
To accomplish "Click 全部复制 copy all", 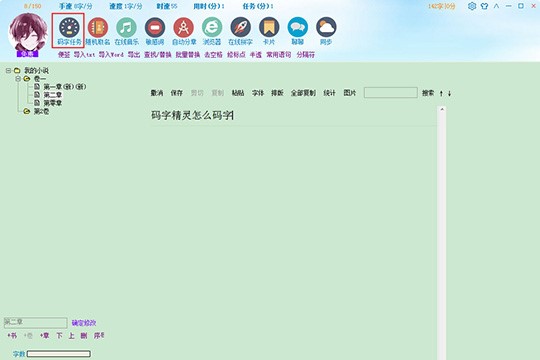I will click(303, 93).
